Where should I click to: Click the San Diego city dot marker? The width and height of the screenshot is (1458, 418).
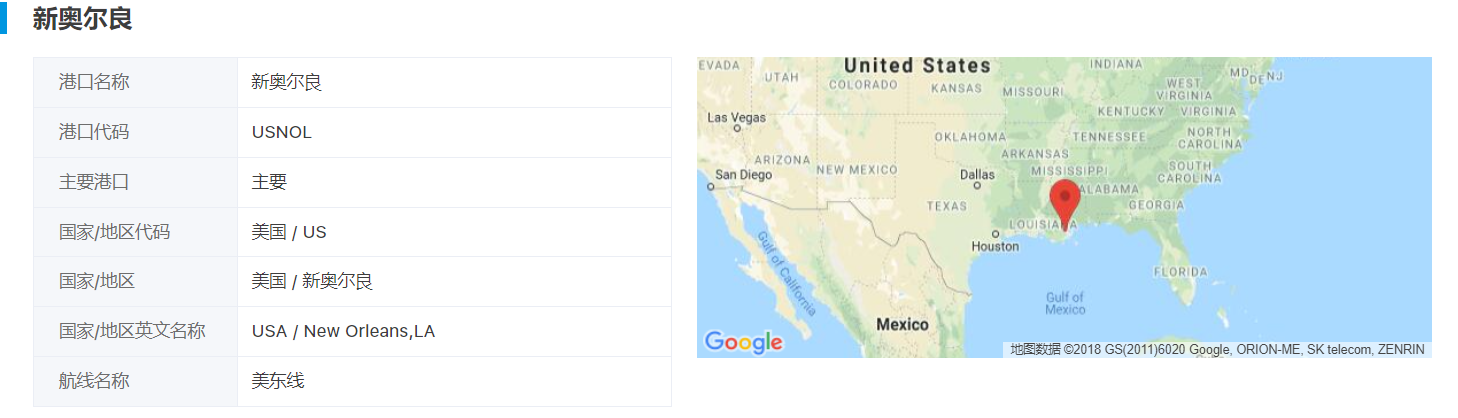(710, 186)
